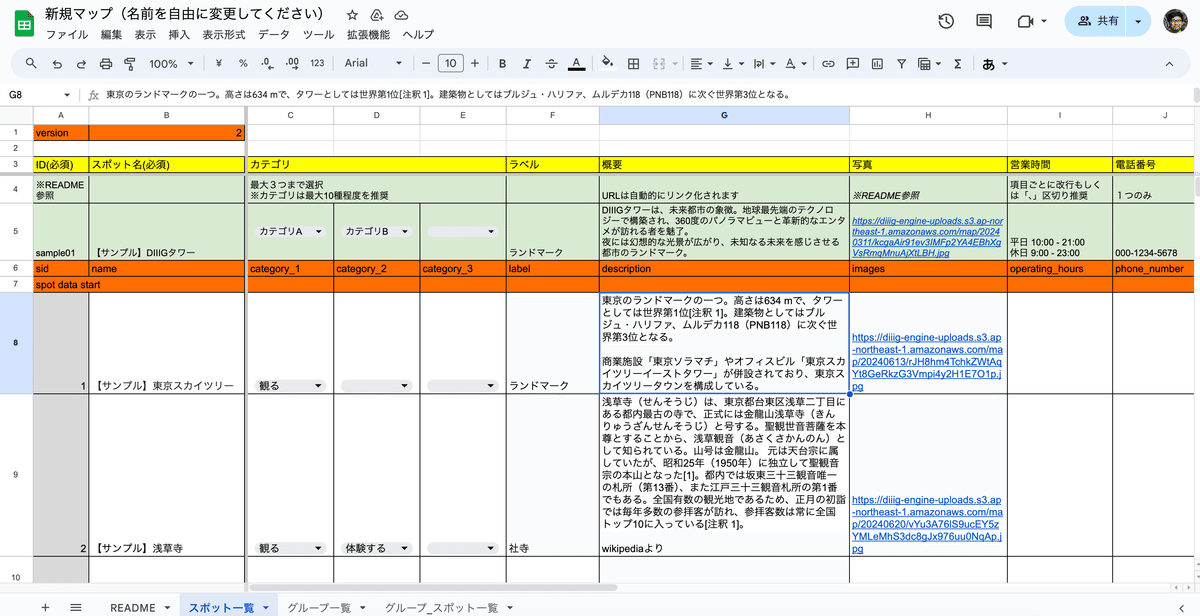Activate the paint format tool
This screenshot has height=616, width=1200.
pyautogui.click(x=130, y=63)
